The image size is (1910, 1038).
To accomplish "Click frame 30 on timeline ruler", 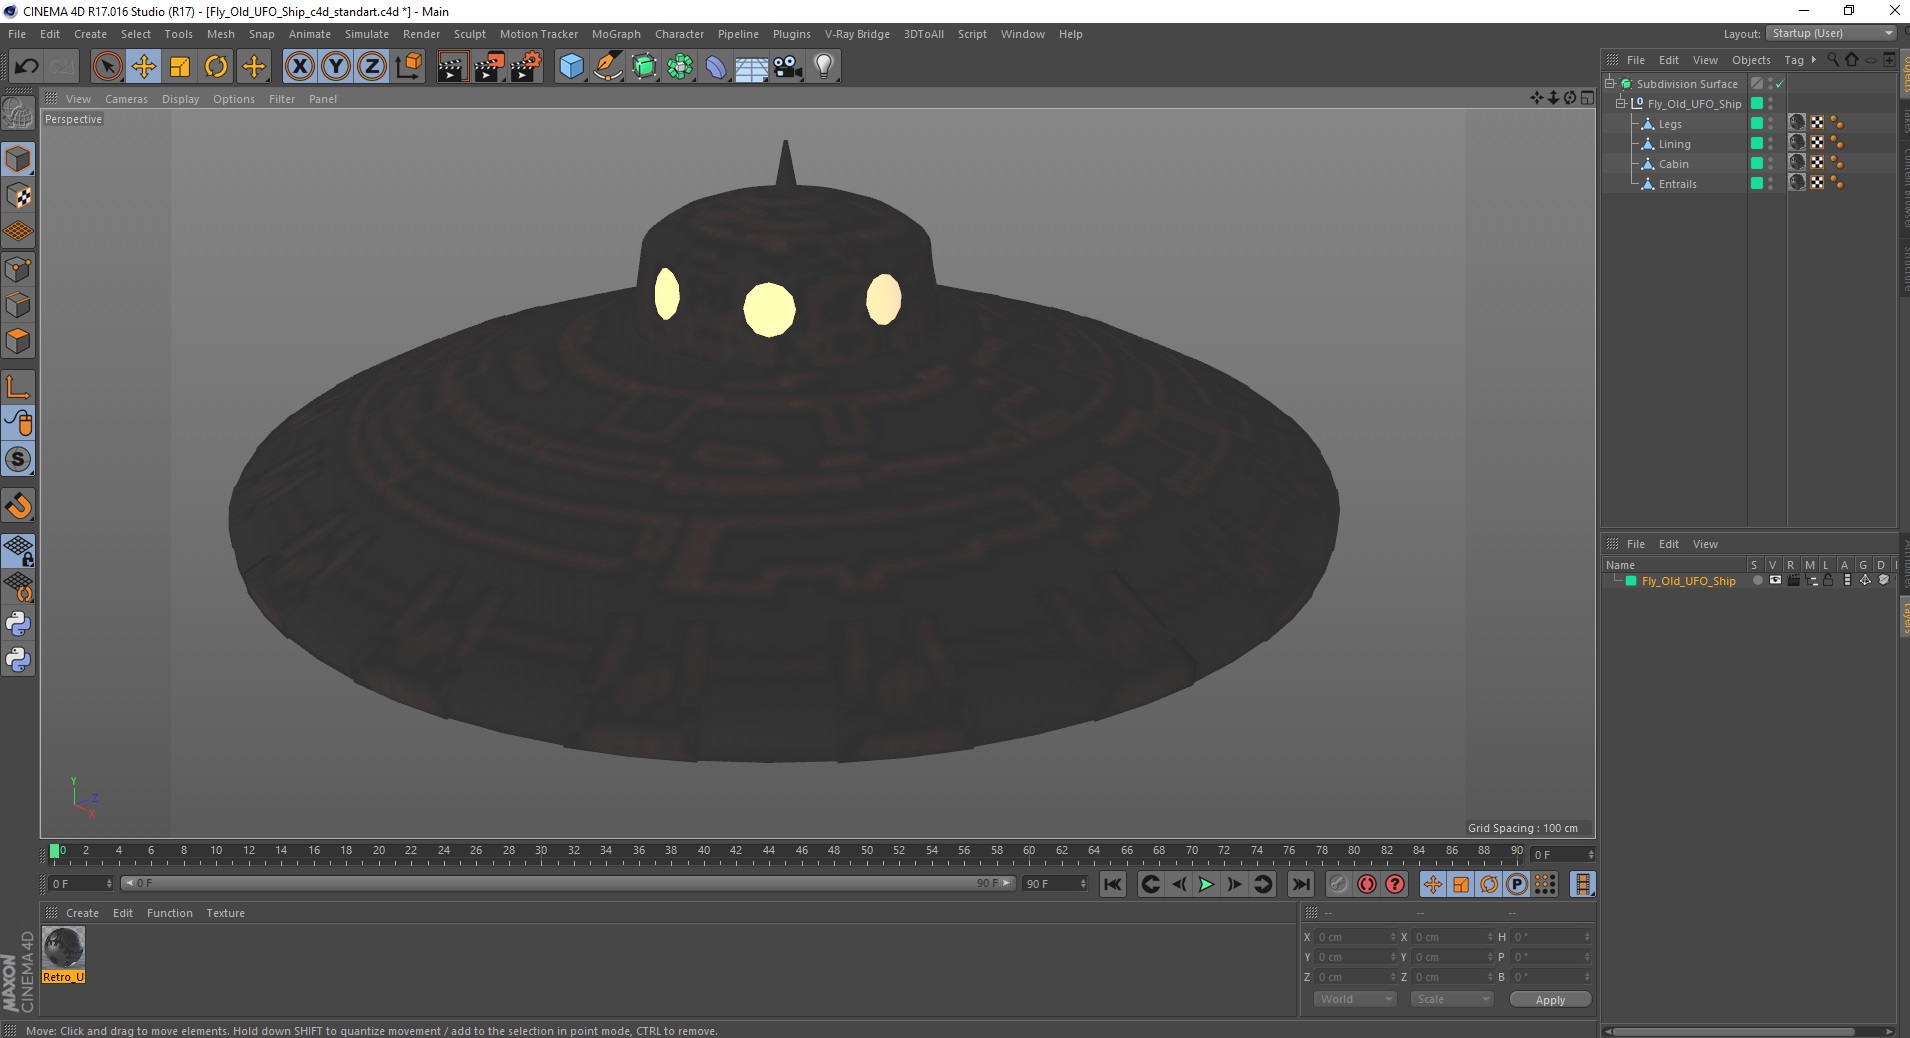I will coord(541,852).
